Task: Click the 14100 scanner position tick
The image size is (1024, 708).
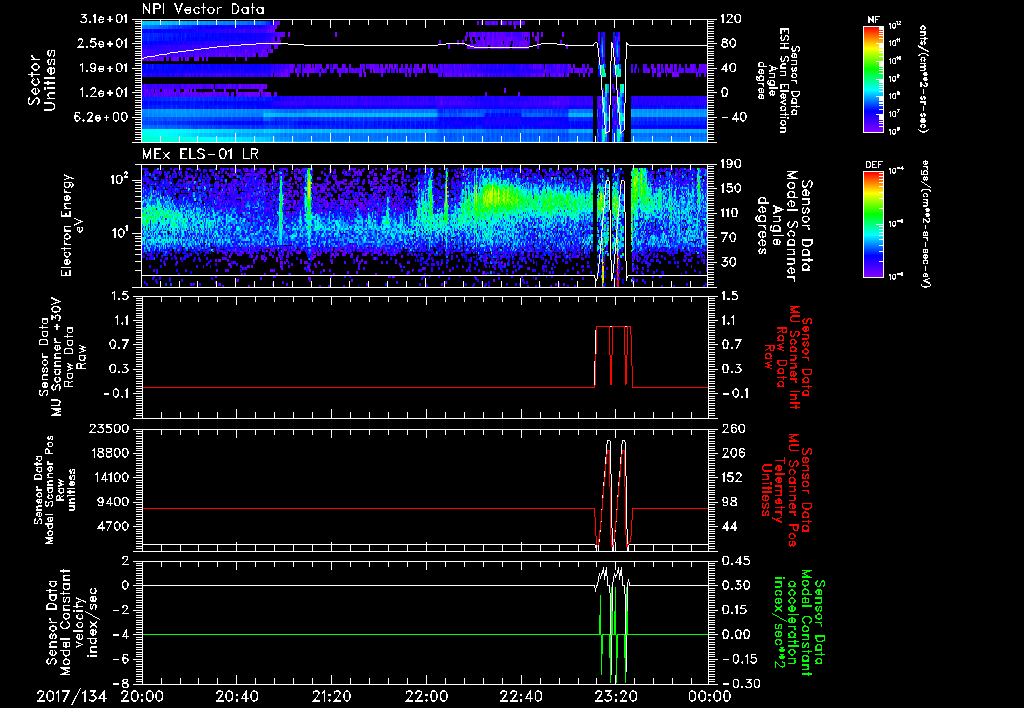Action: (111, 477)
